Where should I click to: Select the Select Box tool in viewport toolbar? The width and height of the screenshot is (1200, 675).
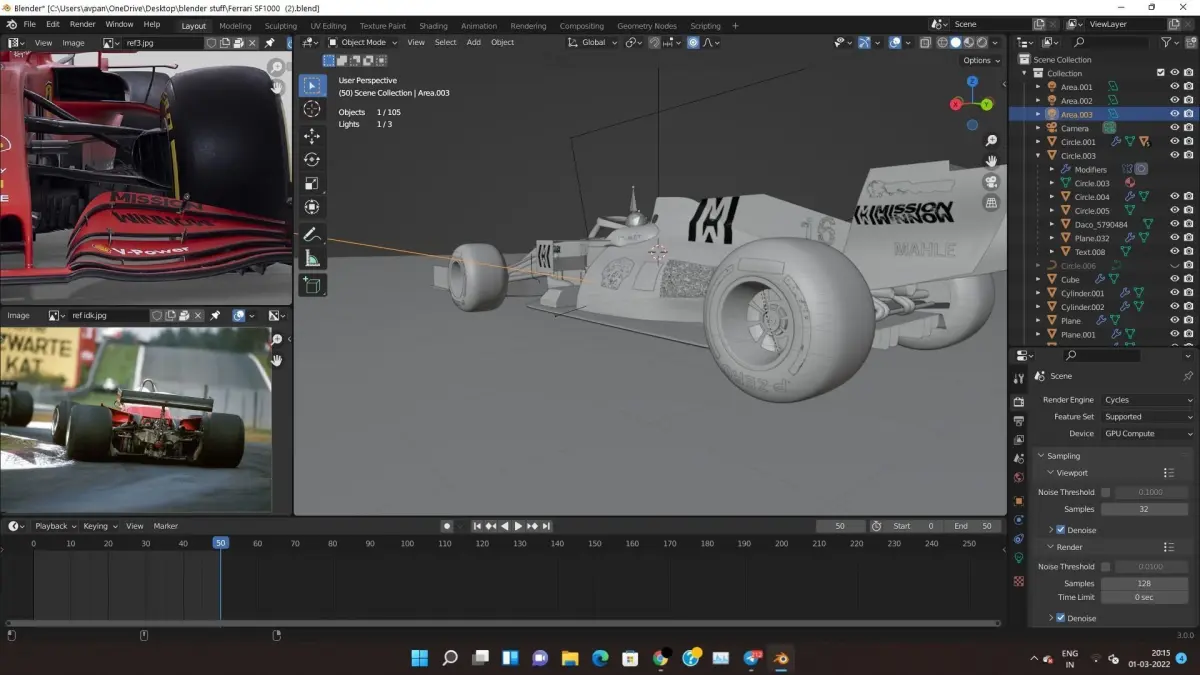pyautogui.click(x=312, y=86)
